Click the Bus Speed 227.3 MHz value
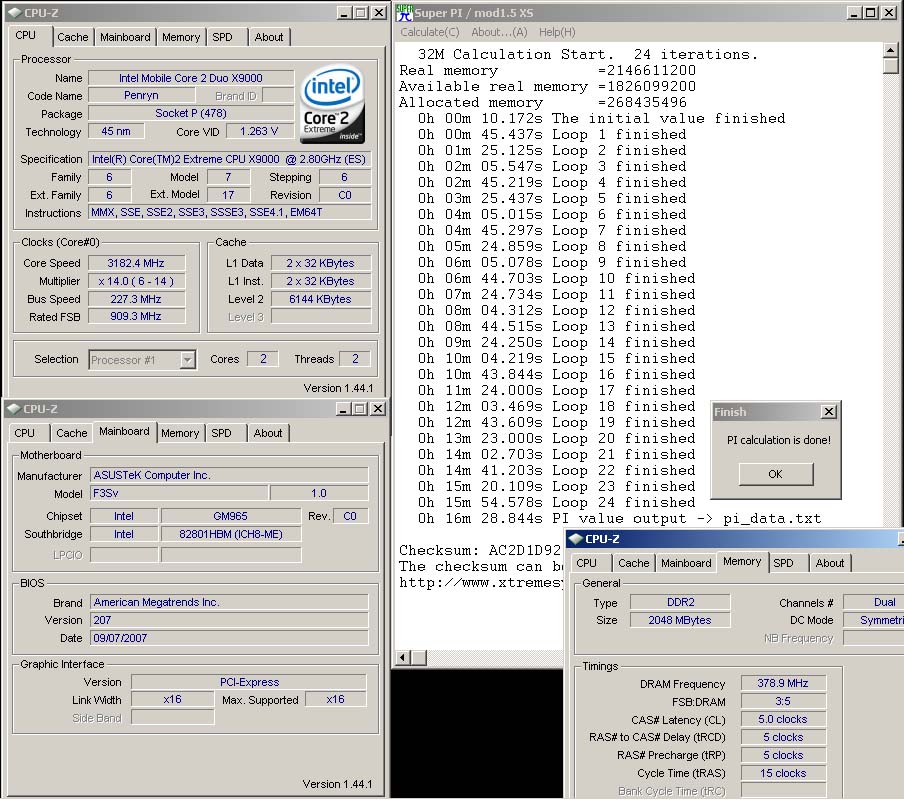904x800 pixels. (136, 299)
